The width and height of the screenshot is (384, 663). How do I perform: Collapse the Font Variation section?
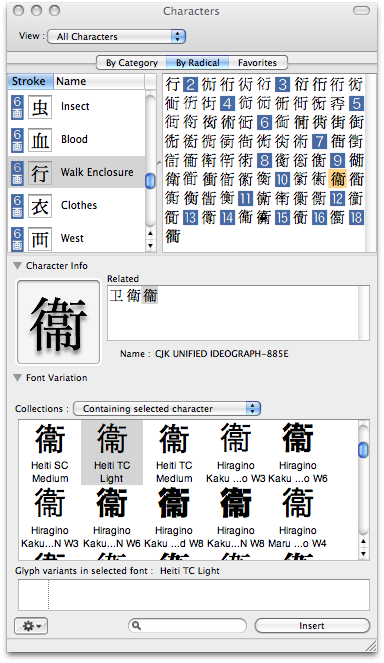(x=17, y=377)
